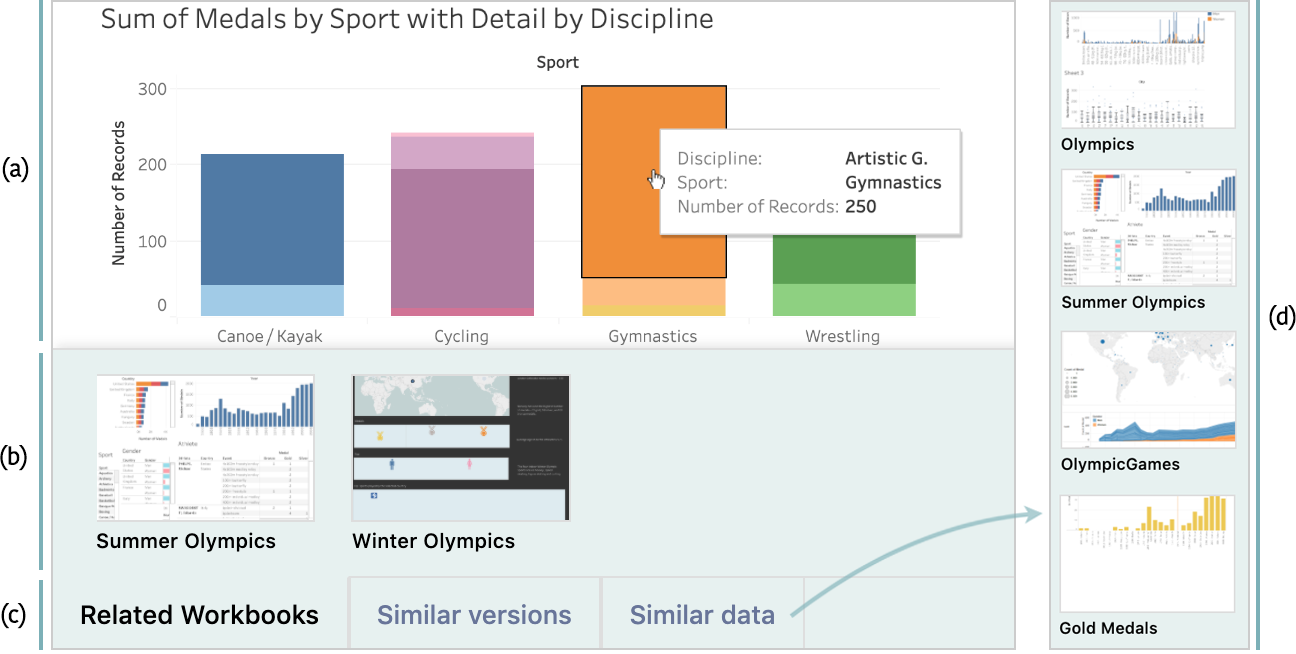Open the Summer Olympics thumbnail in the right sidebar

(x=1148, y=228)
